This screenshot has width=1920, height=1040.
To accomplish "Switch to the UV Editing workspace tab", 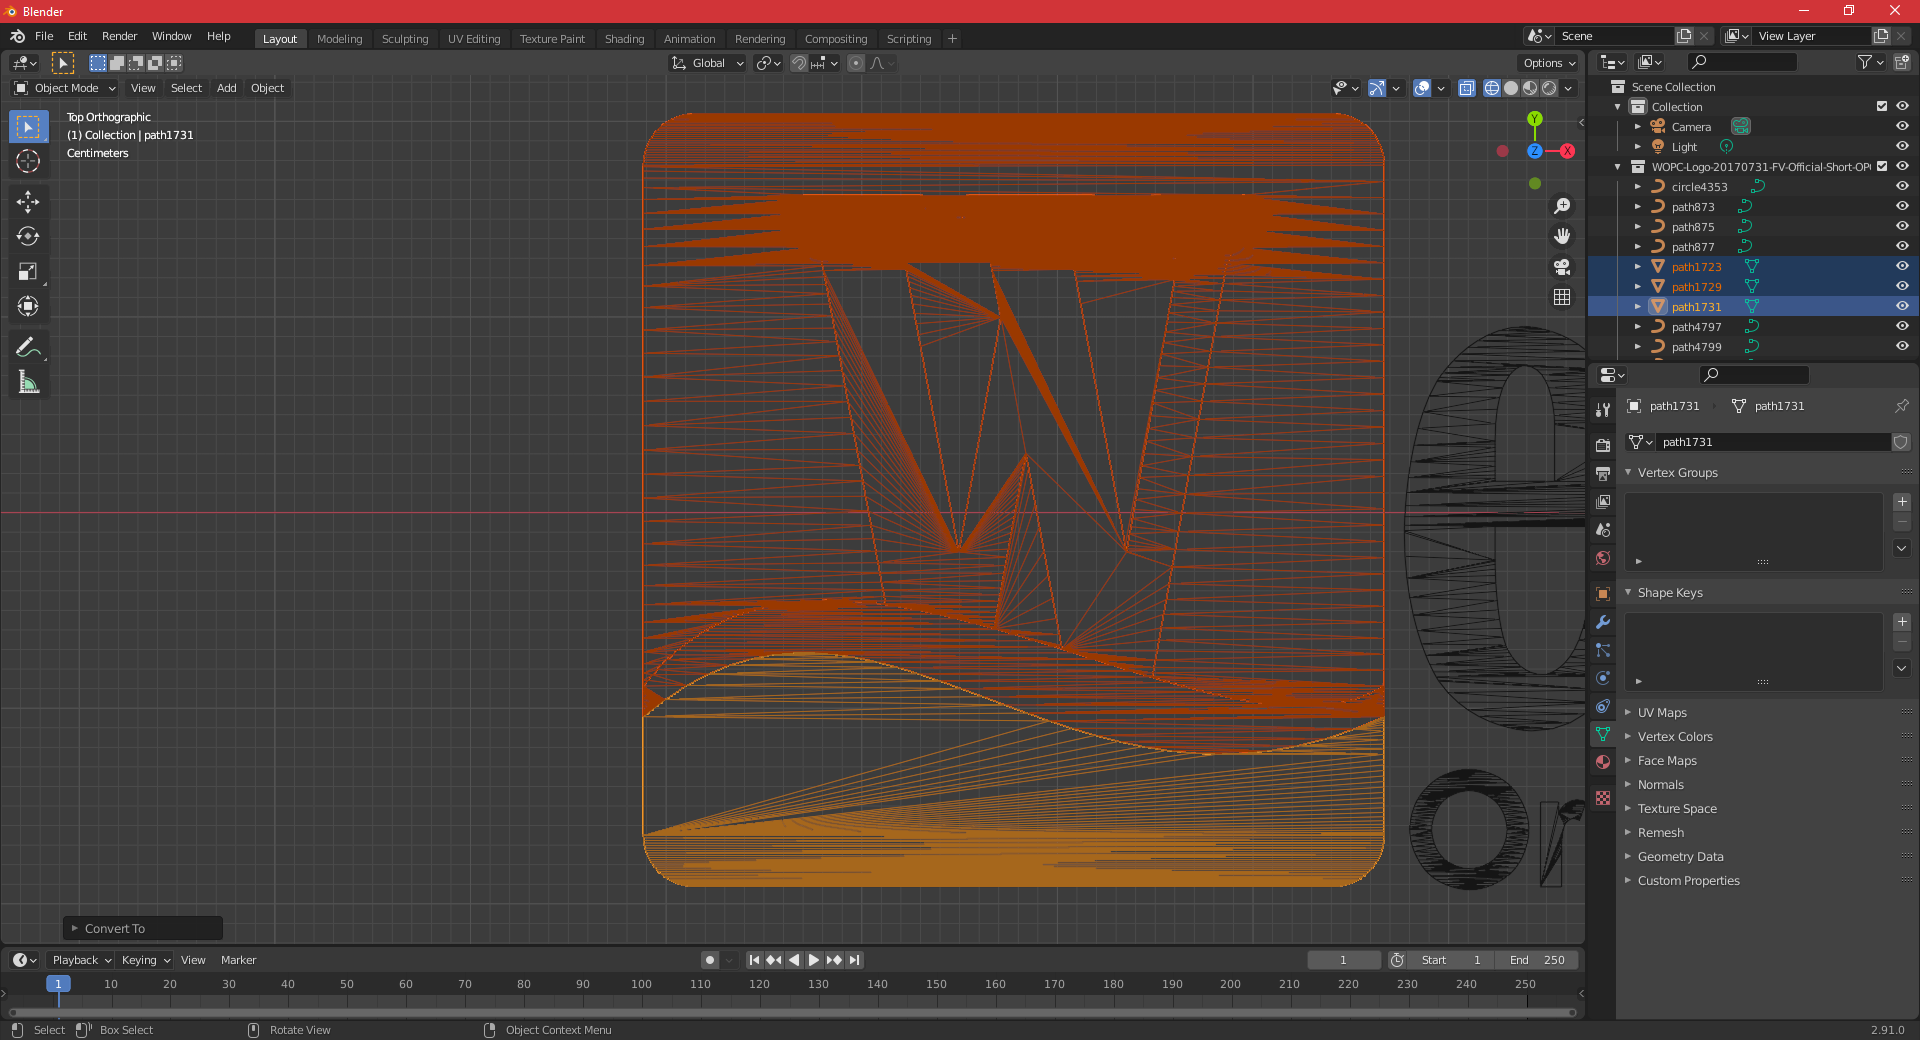I will pos(474,39).
